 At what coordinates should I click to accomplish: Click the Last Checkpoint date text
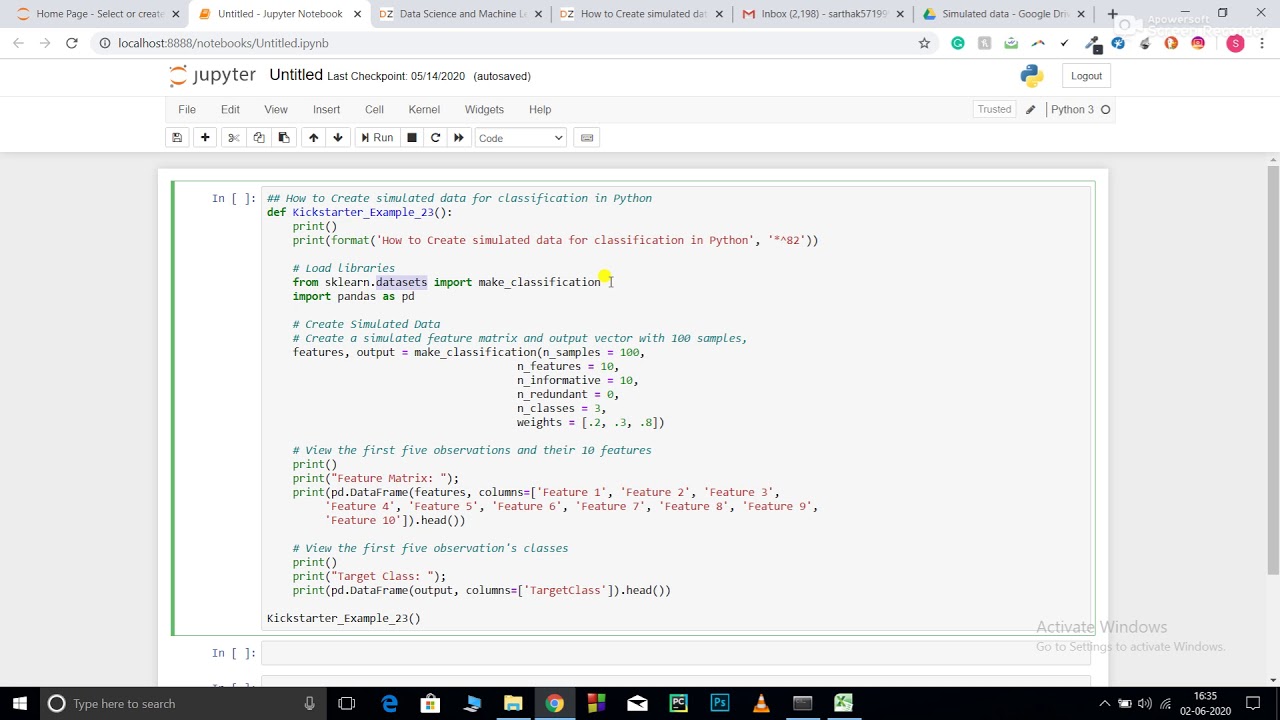click(x=396, y=76)
